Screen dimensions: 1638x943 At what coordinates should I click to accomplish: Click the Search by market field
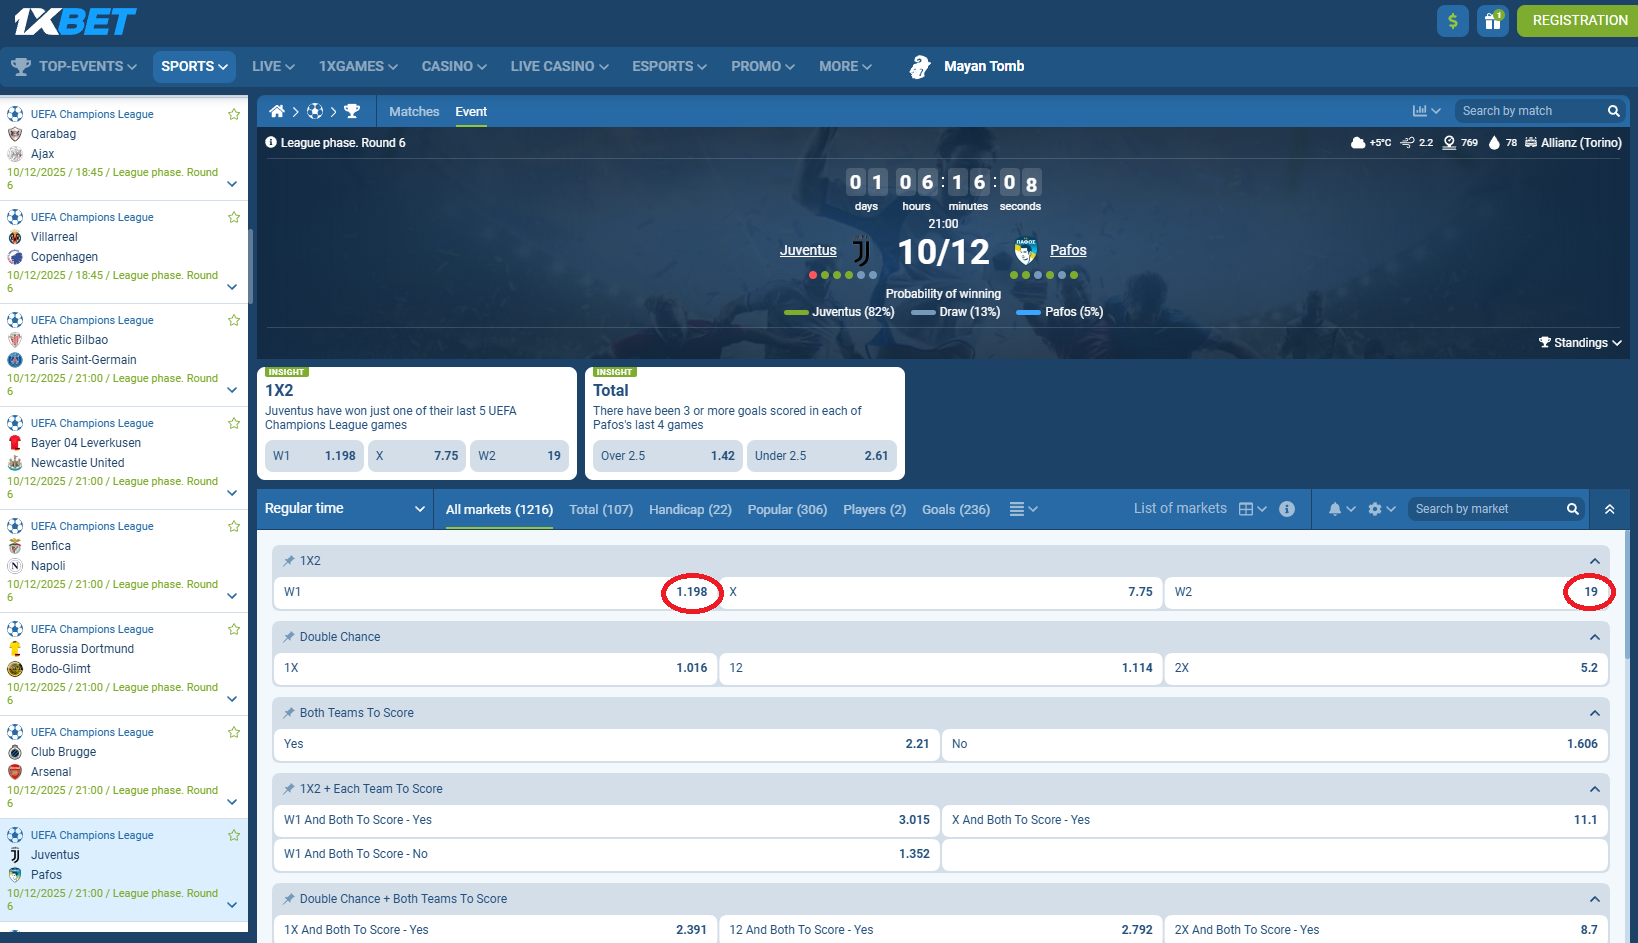pyautogui.click(x=1486, y=509)
